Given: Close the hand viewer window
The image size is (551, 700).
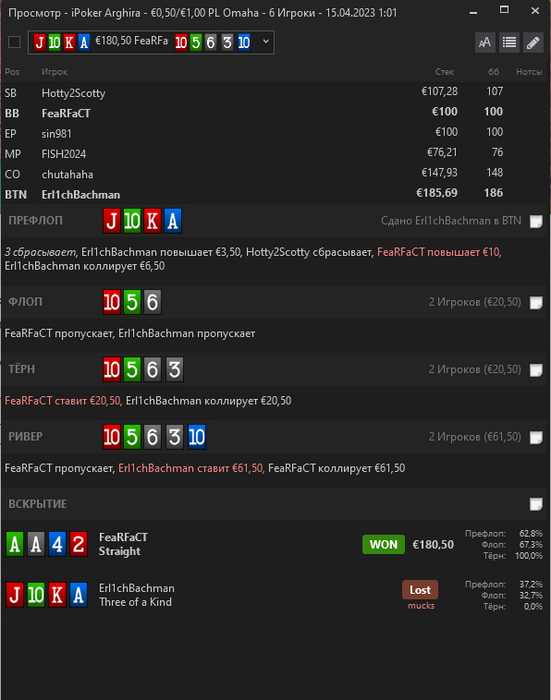Looking at the screenshot, I should 535,10.
